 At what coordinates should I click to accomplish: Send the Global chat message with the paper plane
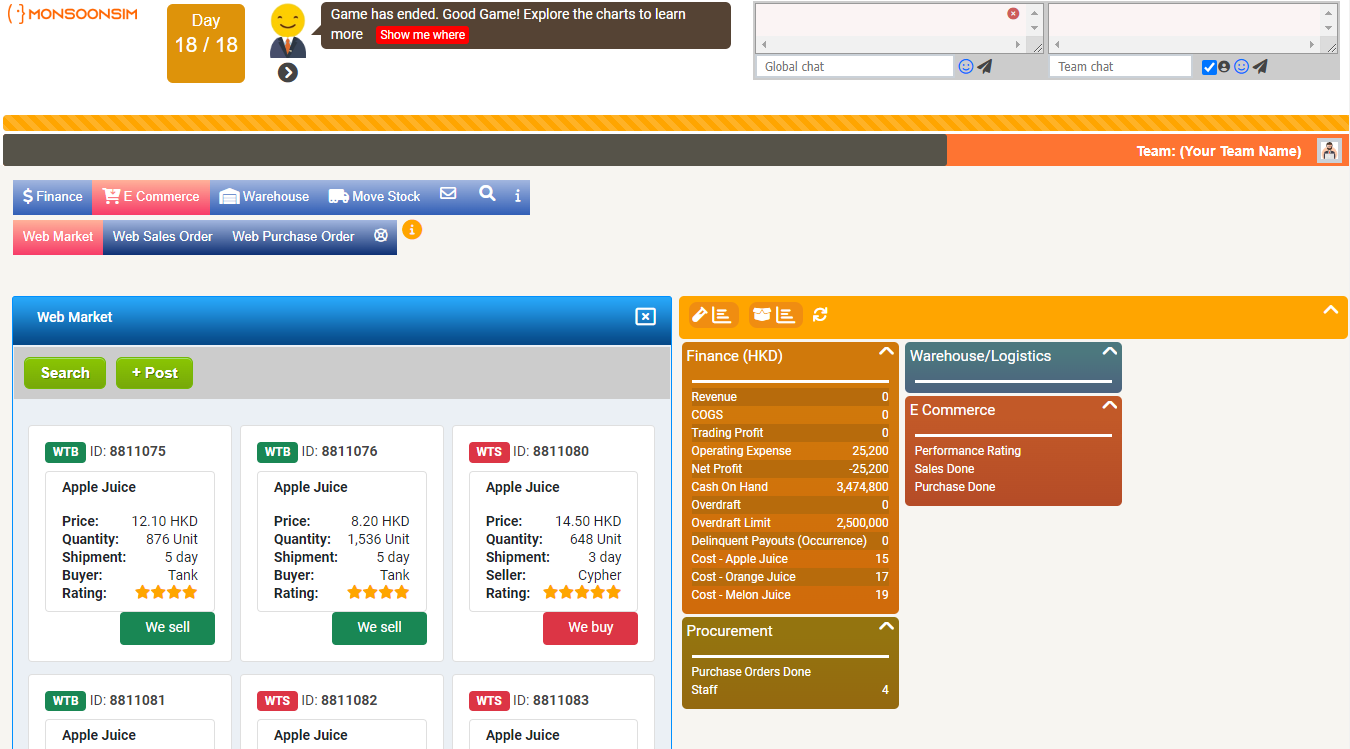(x=985, y=67)
